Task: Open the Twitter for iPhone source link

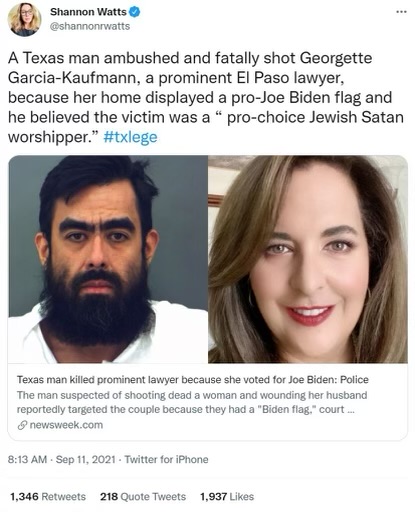Action: (x=166, y=460)
